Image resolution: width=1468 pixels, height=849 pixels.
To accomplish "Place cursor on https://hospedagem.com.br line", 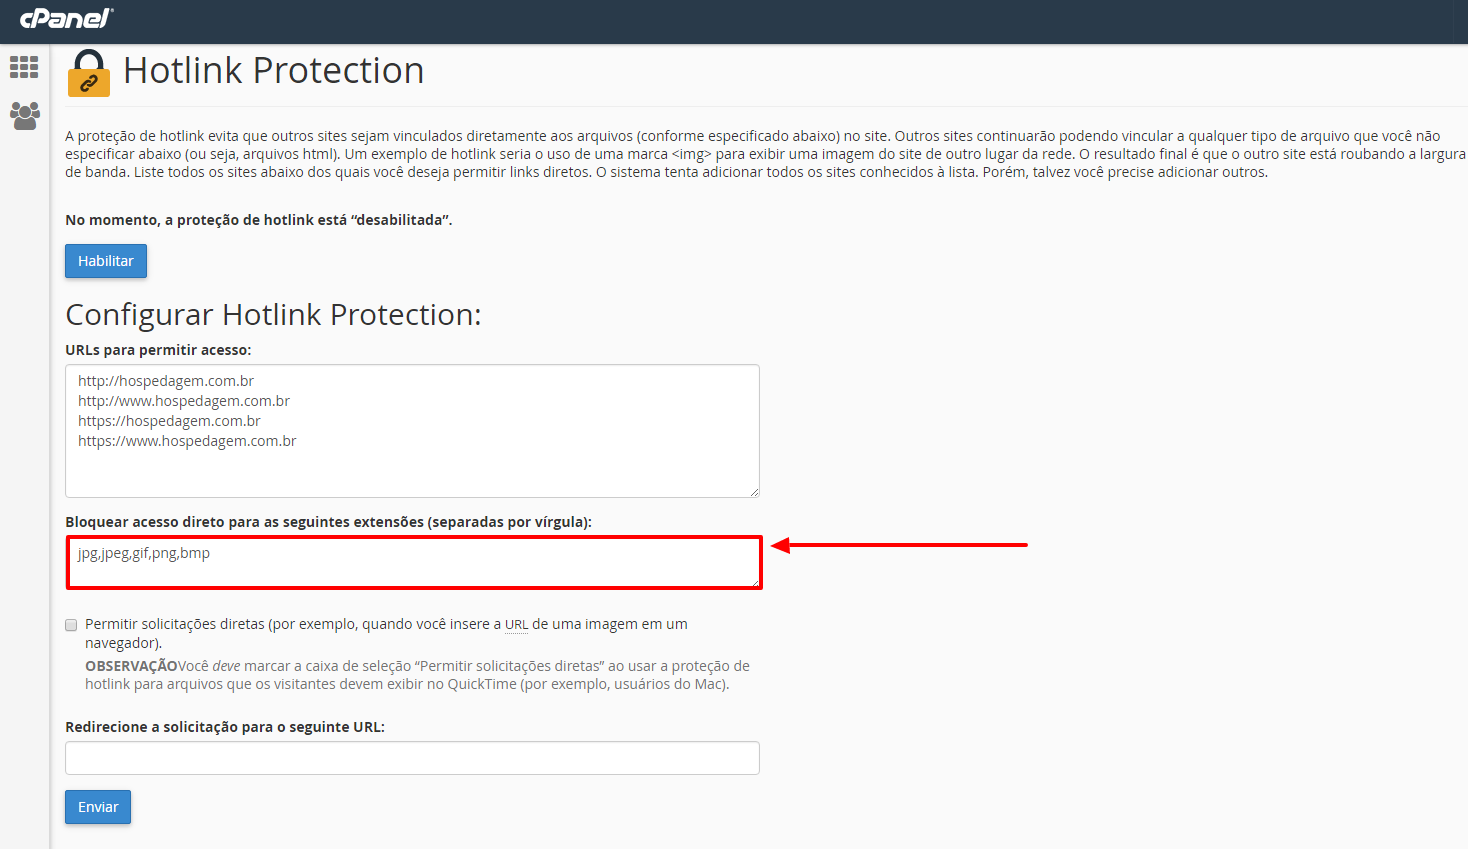I will [x=169, y=421].
